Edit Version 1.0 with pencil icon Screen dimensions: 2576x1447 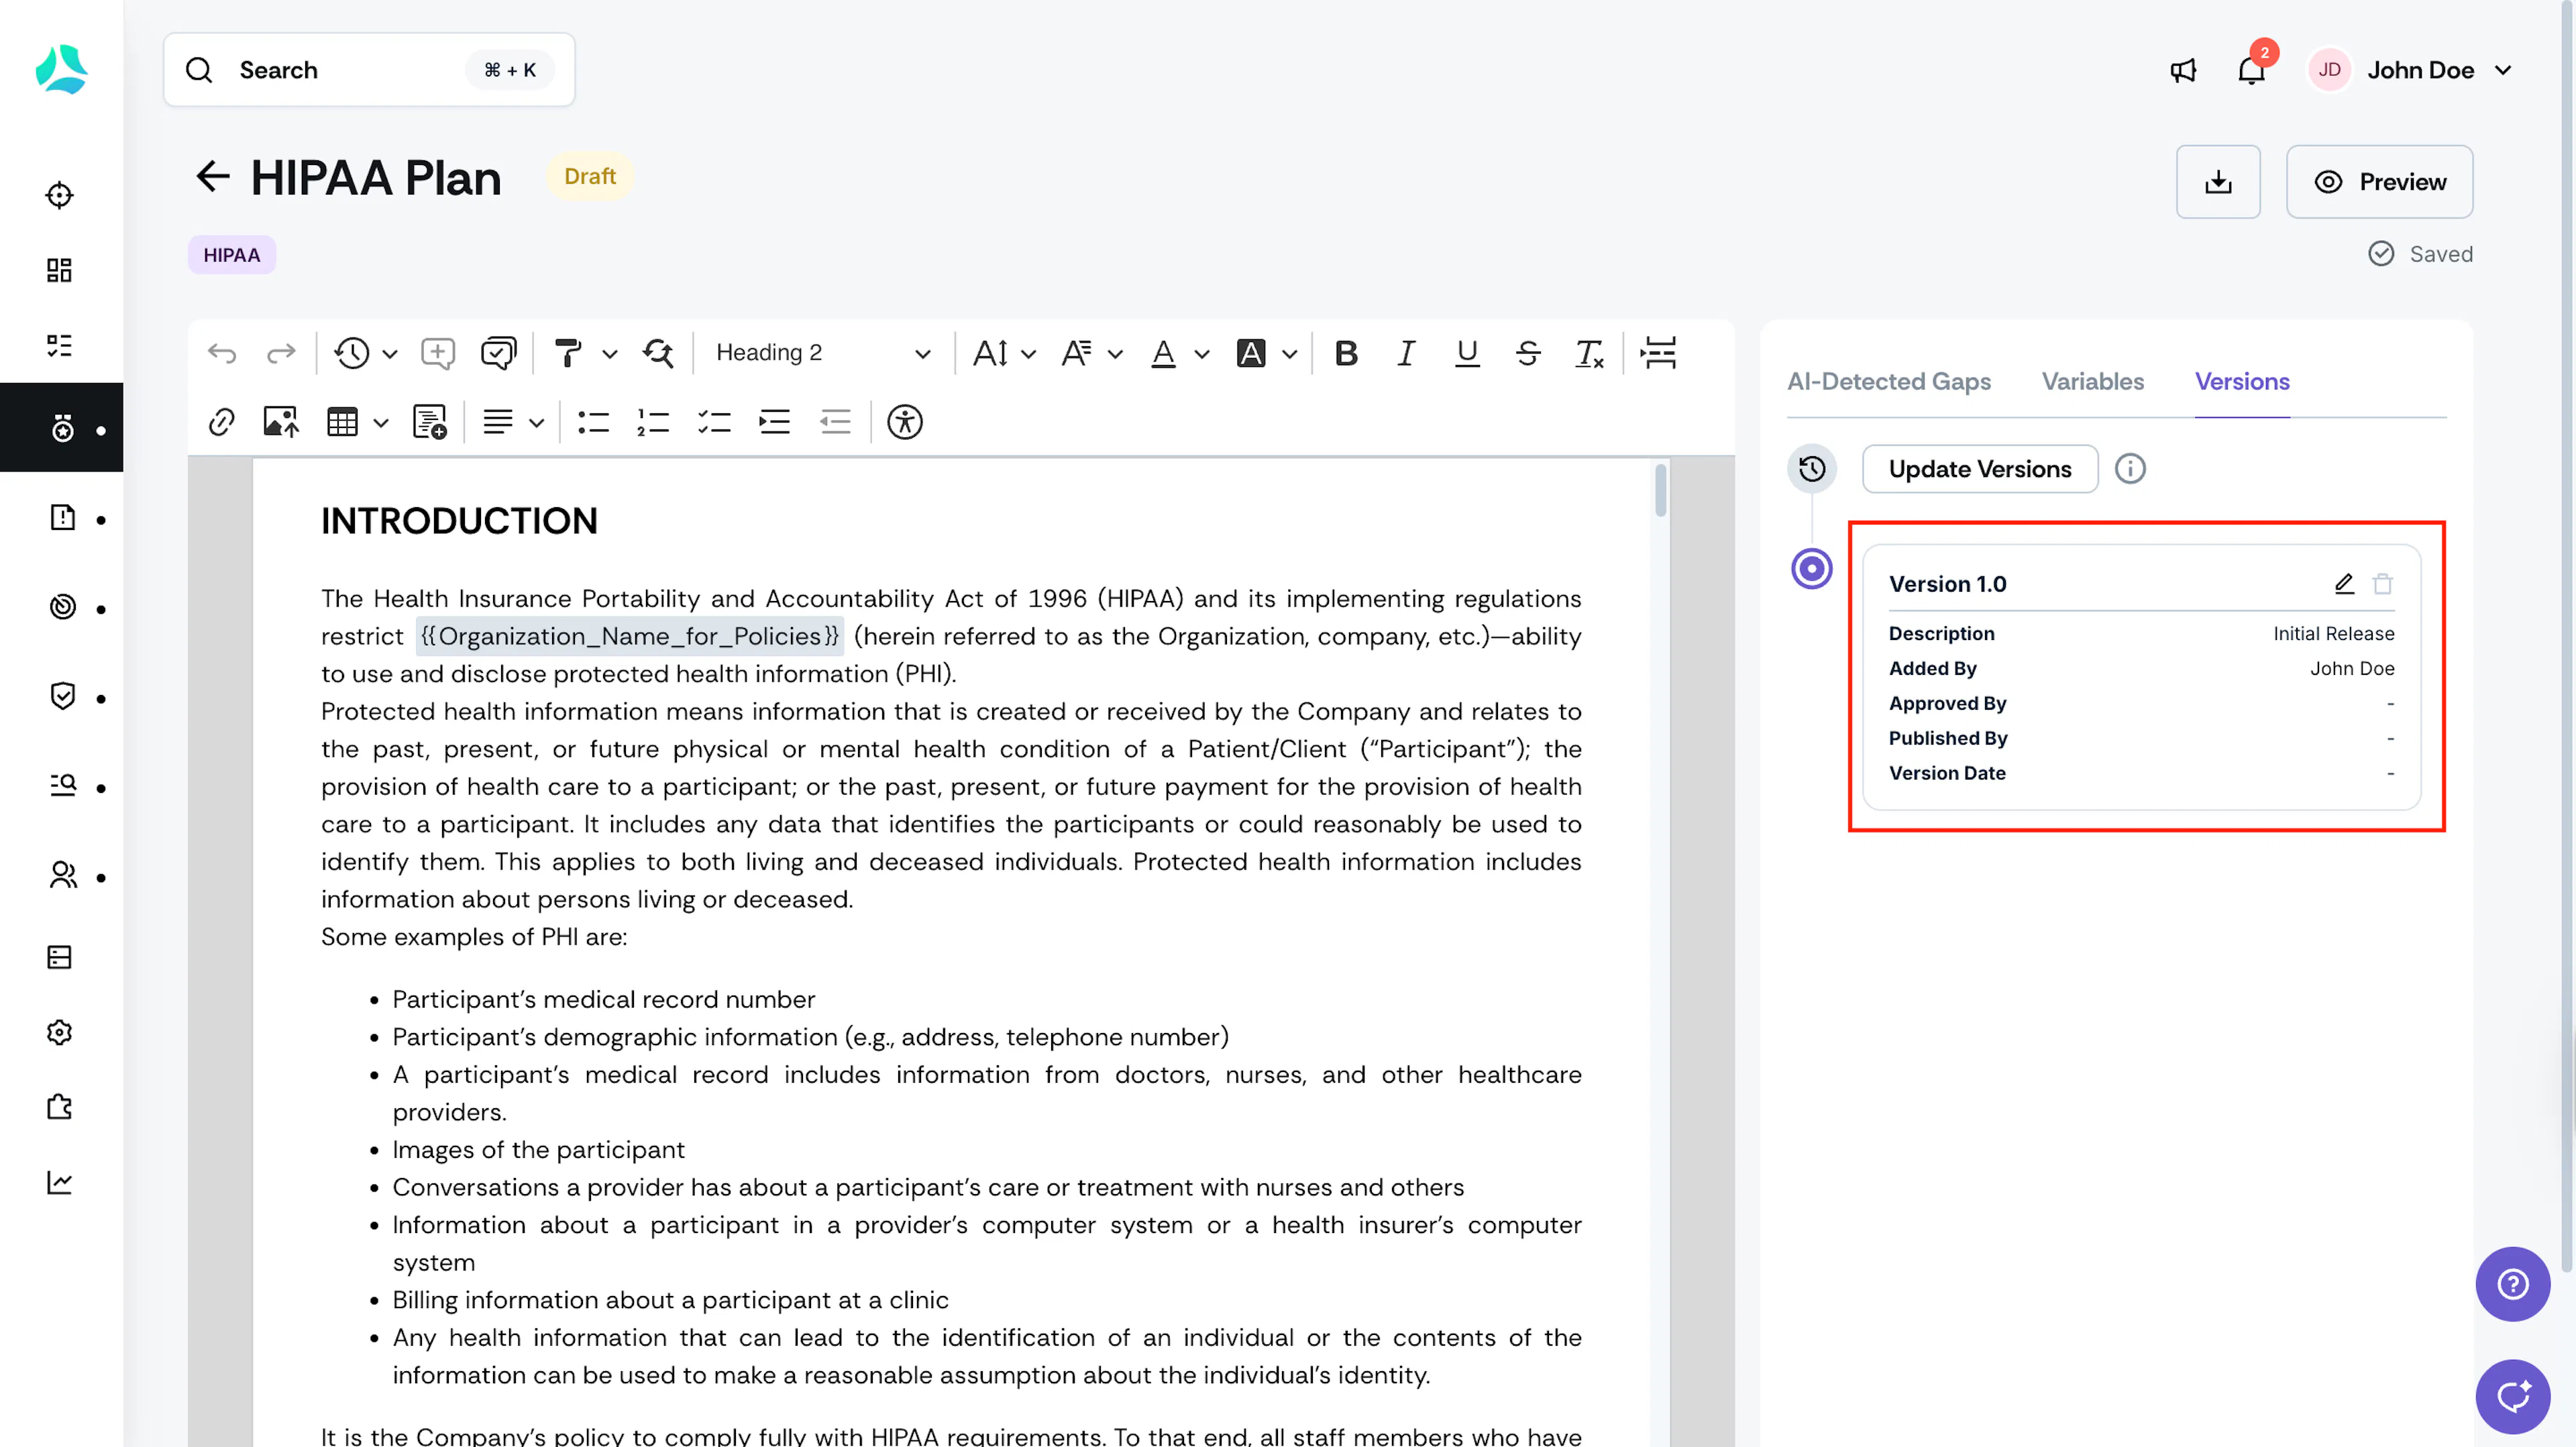[x=2344, y=584]
